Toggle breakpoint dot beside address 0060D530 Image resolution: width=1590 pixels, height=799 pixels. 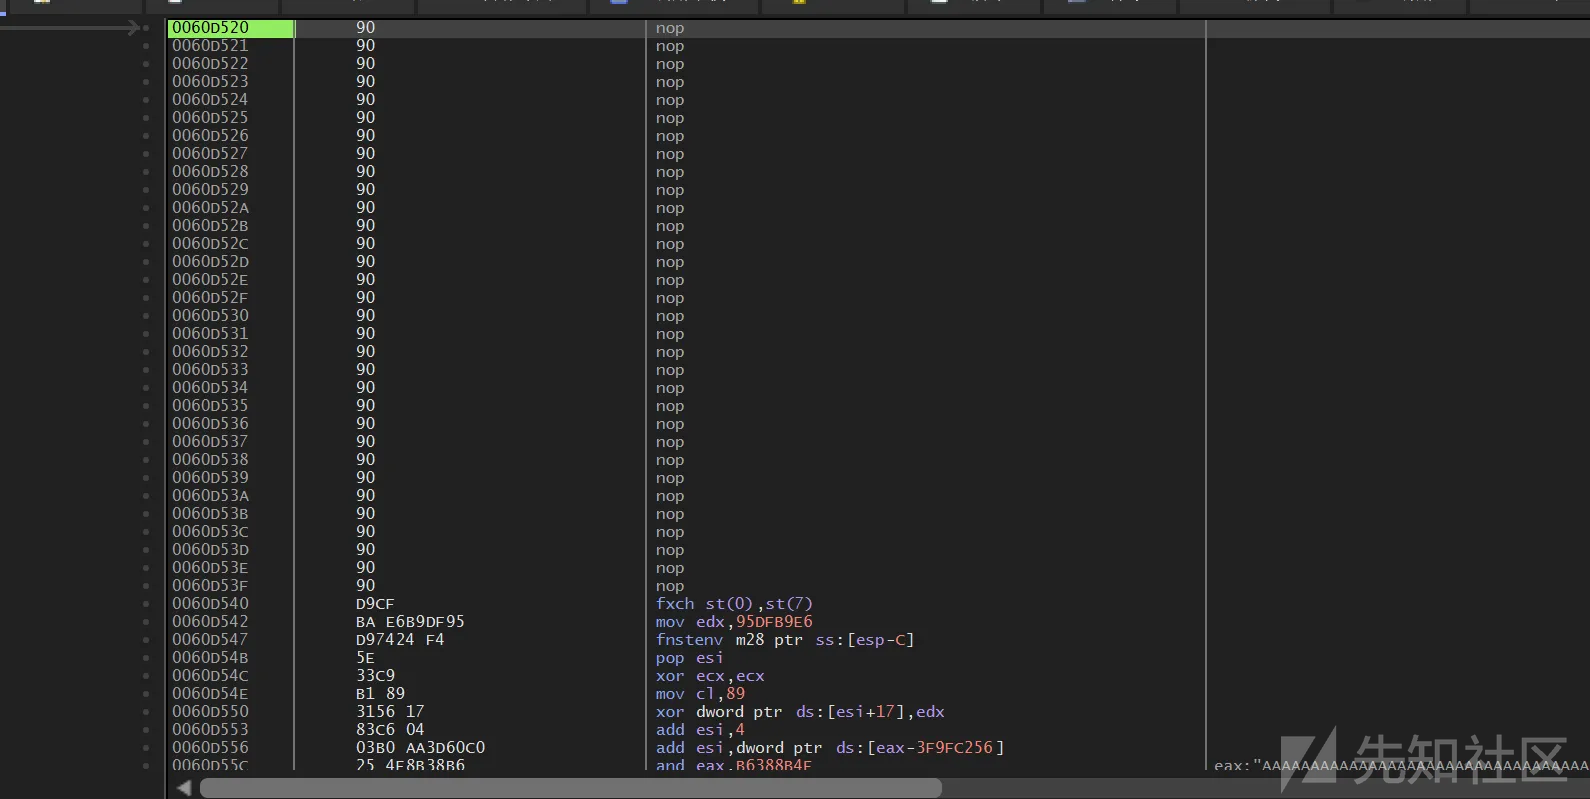point(146,316)
